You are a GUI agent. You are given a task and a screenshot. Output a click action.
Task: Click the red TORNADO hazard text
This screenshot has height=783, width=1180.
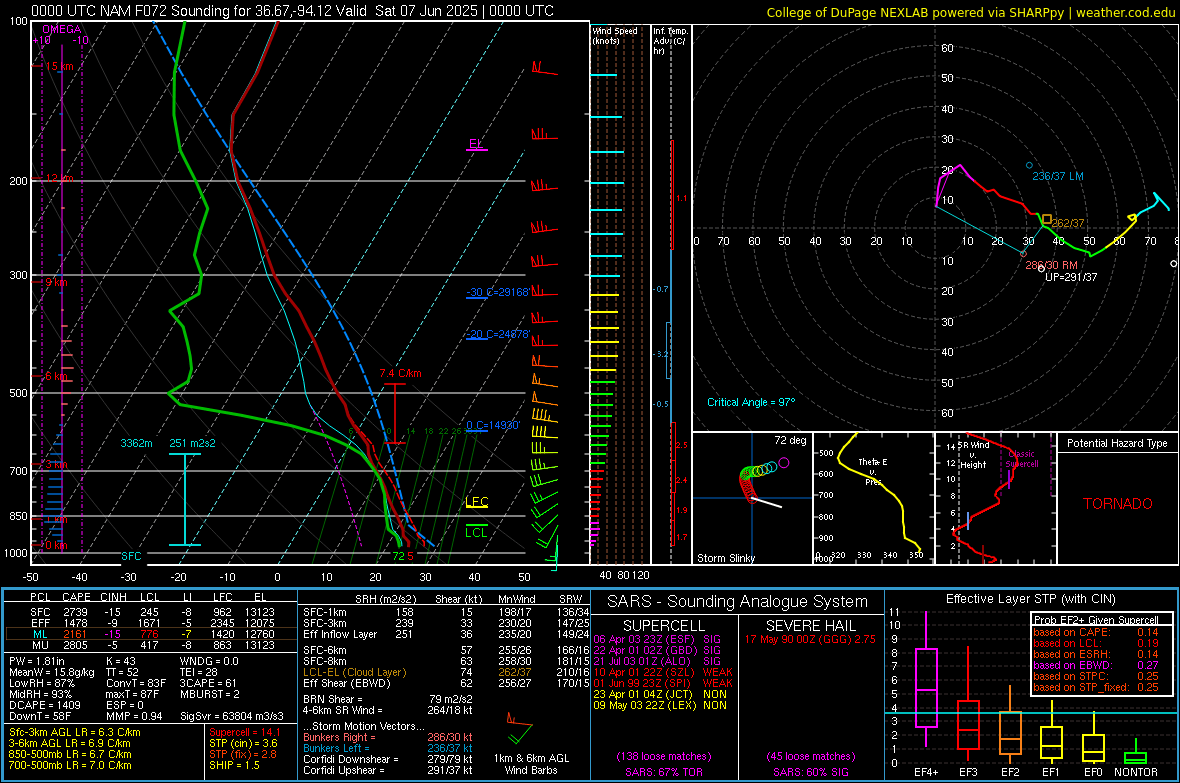[x=1118, y=504]
